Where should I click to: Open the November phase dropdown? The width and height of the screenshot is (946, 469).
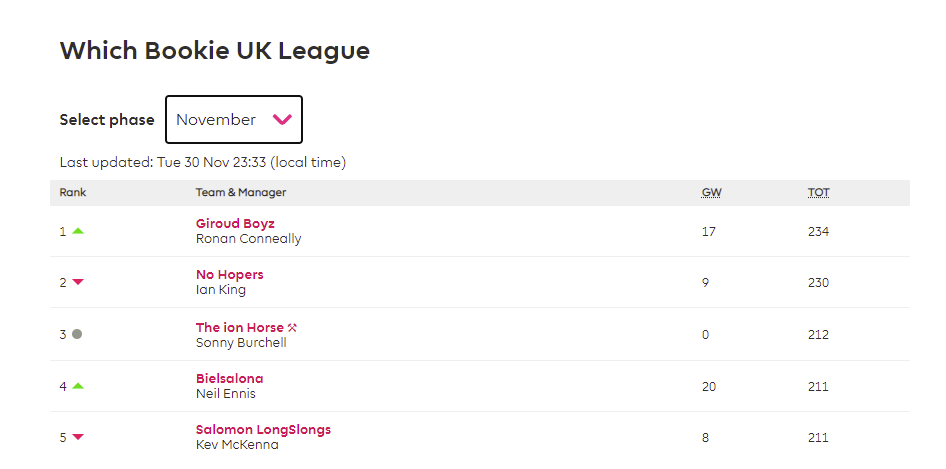point(234,120)
